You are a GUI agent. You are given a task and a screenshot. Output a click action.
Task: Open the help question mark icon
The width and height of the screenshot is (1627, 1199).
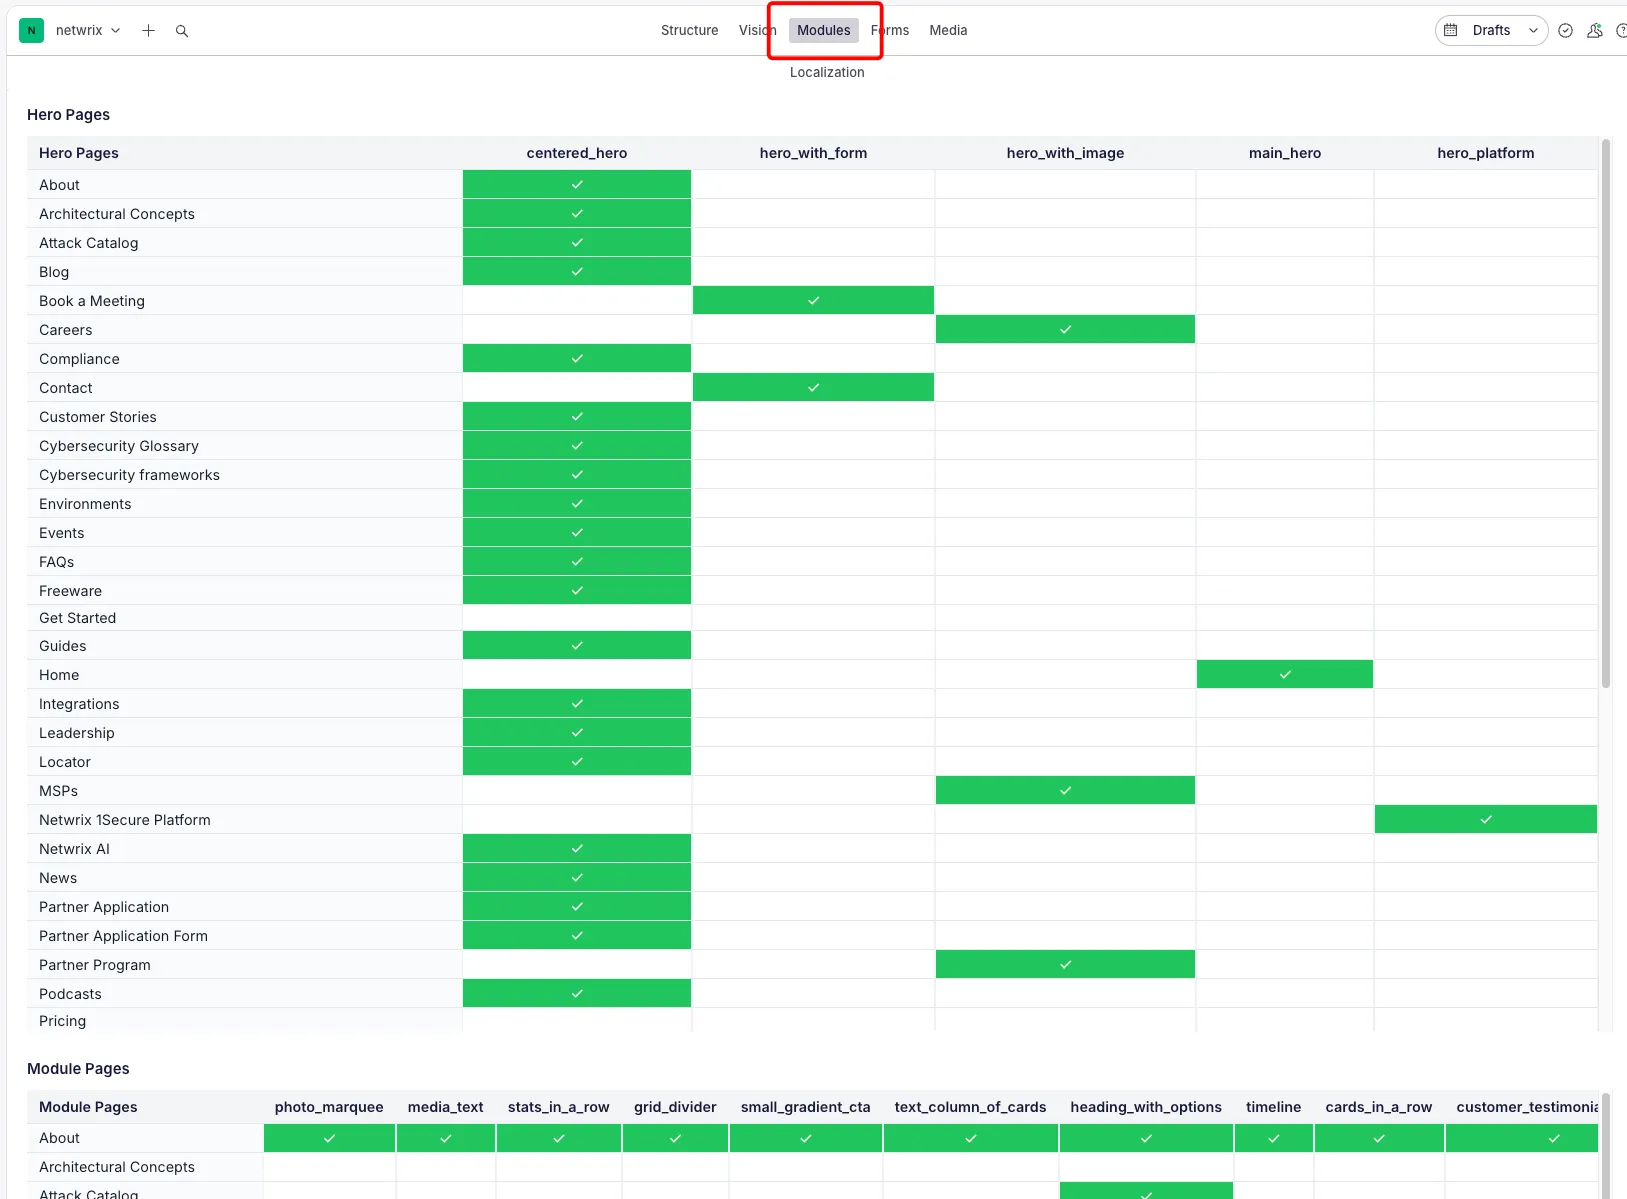coord(1622,30)
